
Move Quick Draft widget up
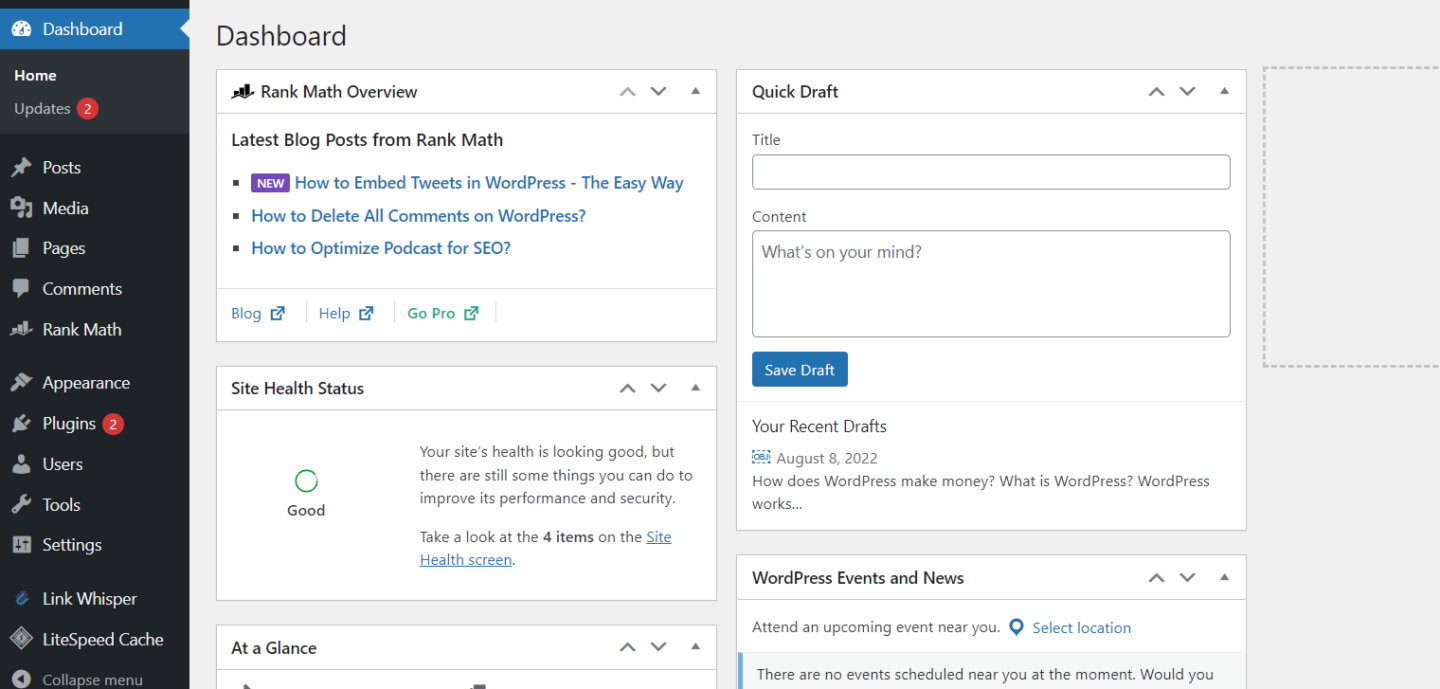click(1156, 91)
